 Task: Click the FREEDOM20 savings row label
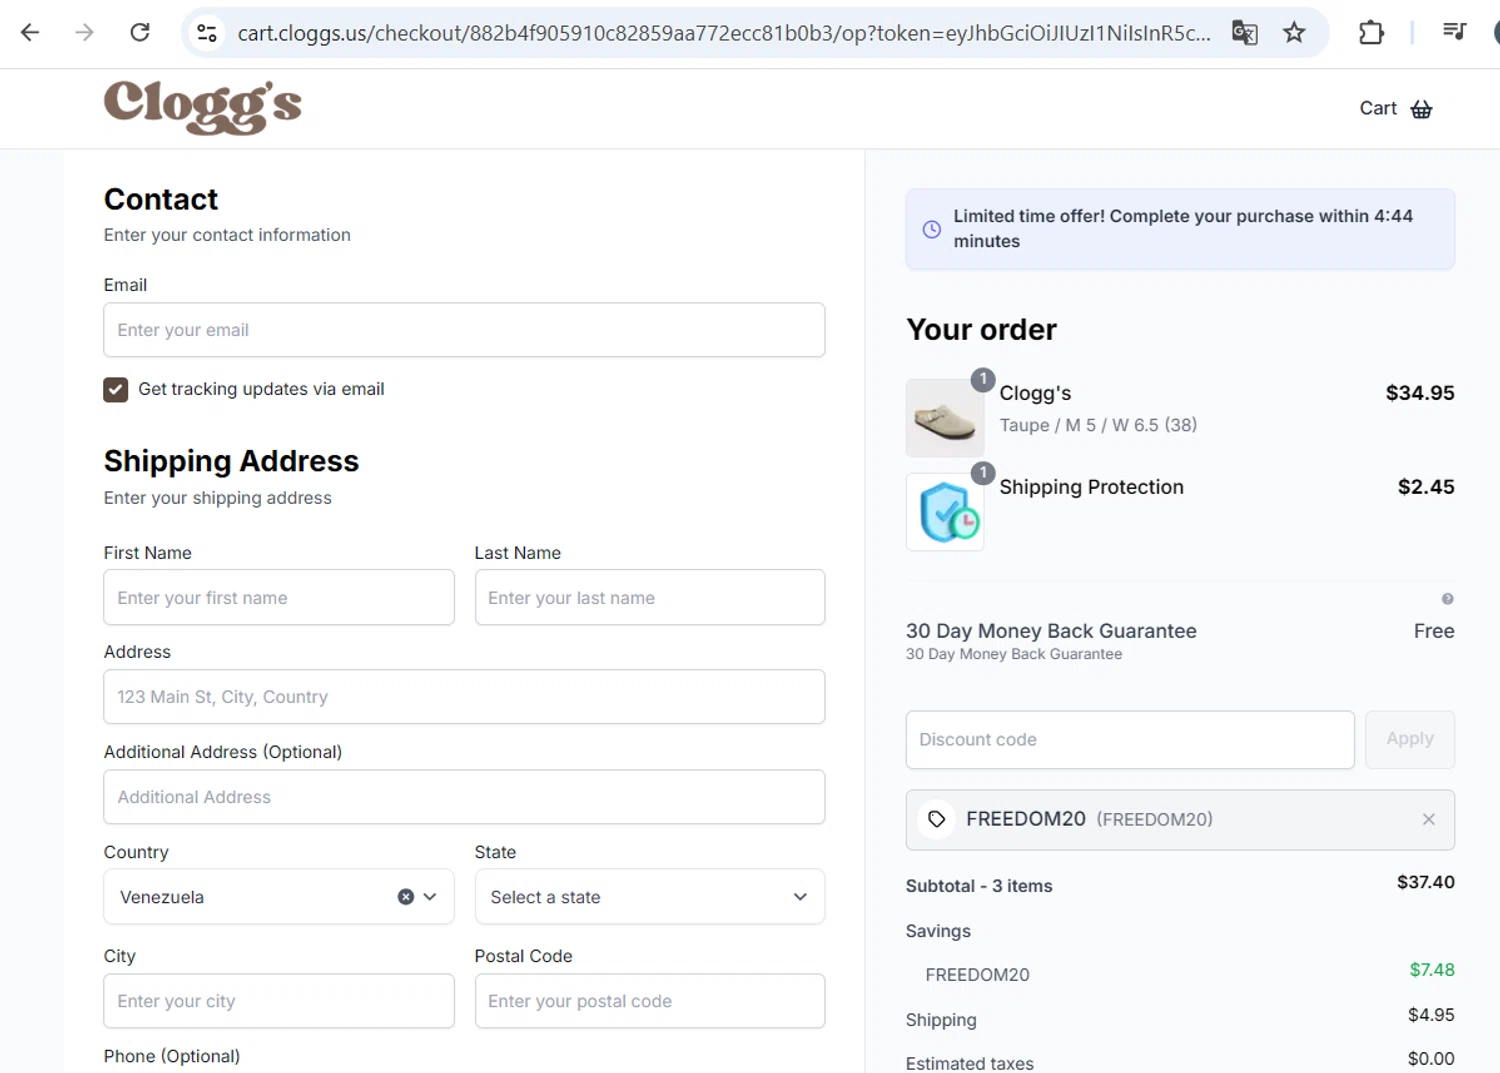(977, 975)
